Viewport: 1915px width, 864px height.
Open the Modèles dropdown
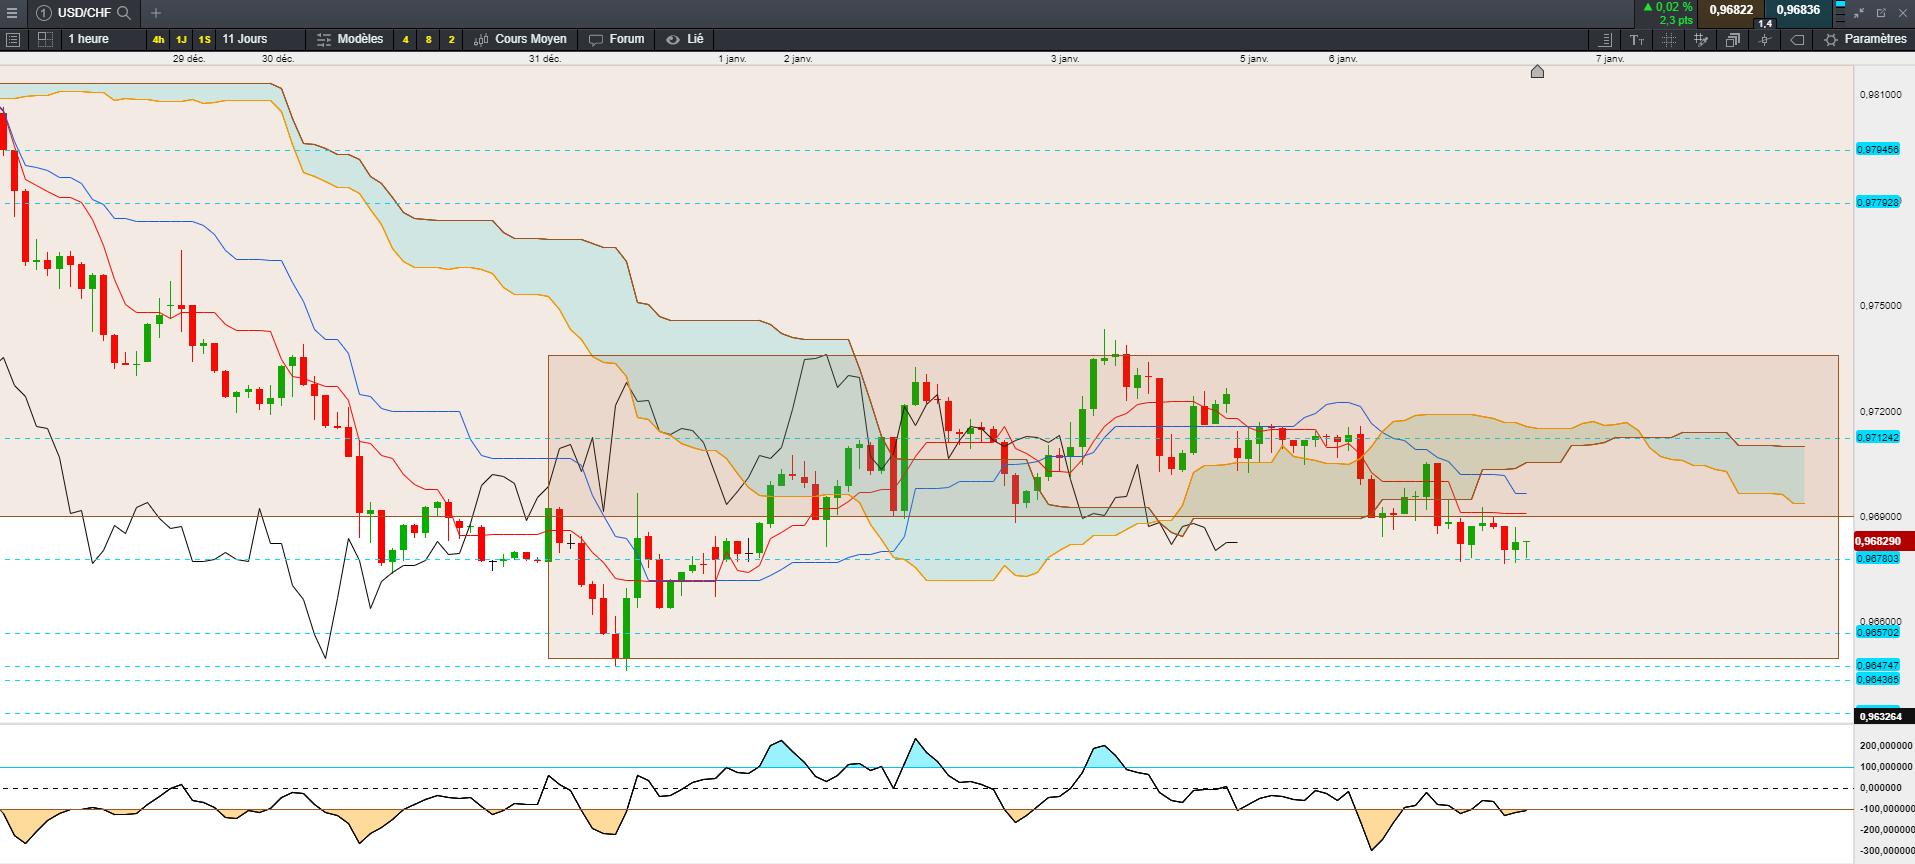360,39
